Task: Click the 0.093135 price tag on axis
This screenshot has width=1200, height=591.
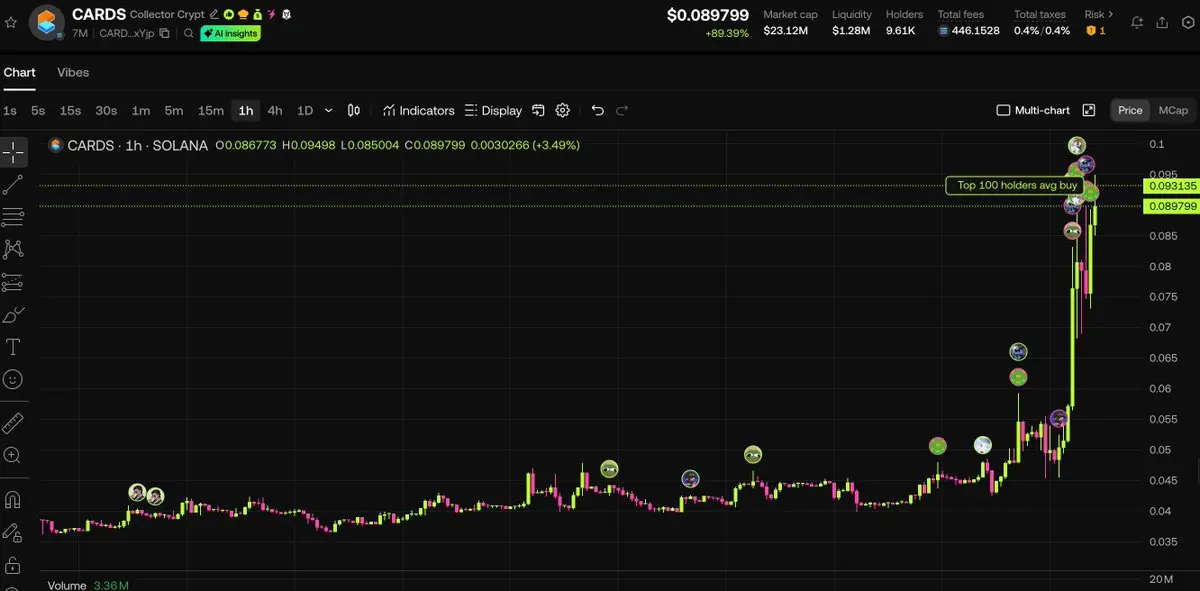Action: tap(1172, 186)
